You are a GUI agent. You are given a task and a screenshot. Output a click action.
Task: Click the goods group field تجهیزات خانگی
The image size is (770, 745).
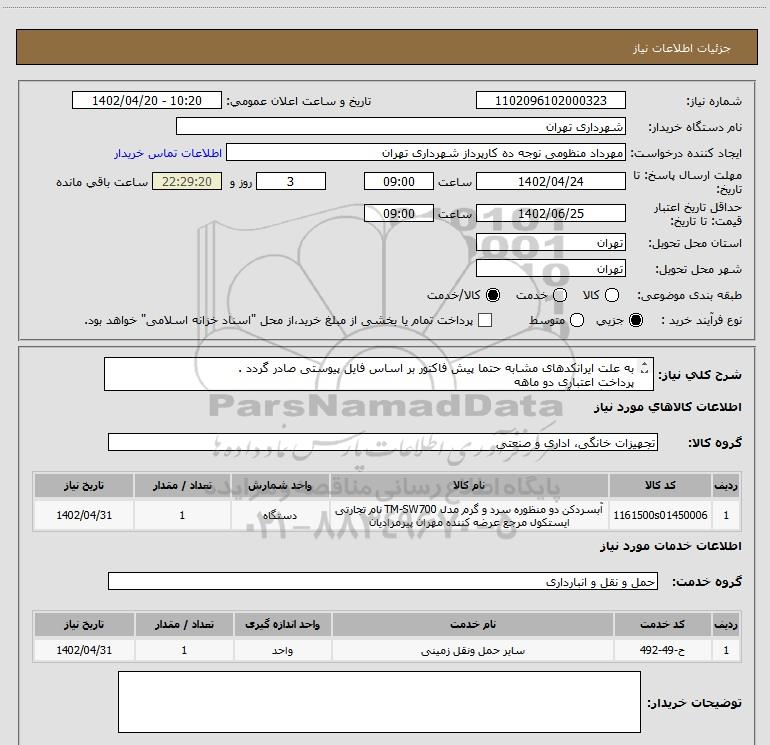383,442
